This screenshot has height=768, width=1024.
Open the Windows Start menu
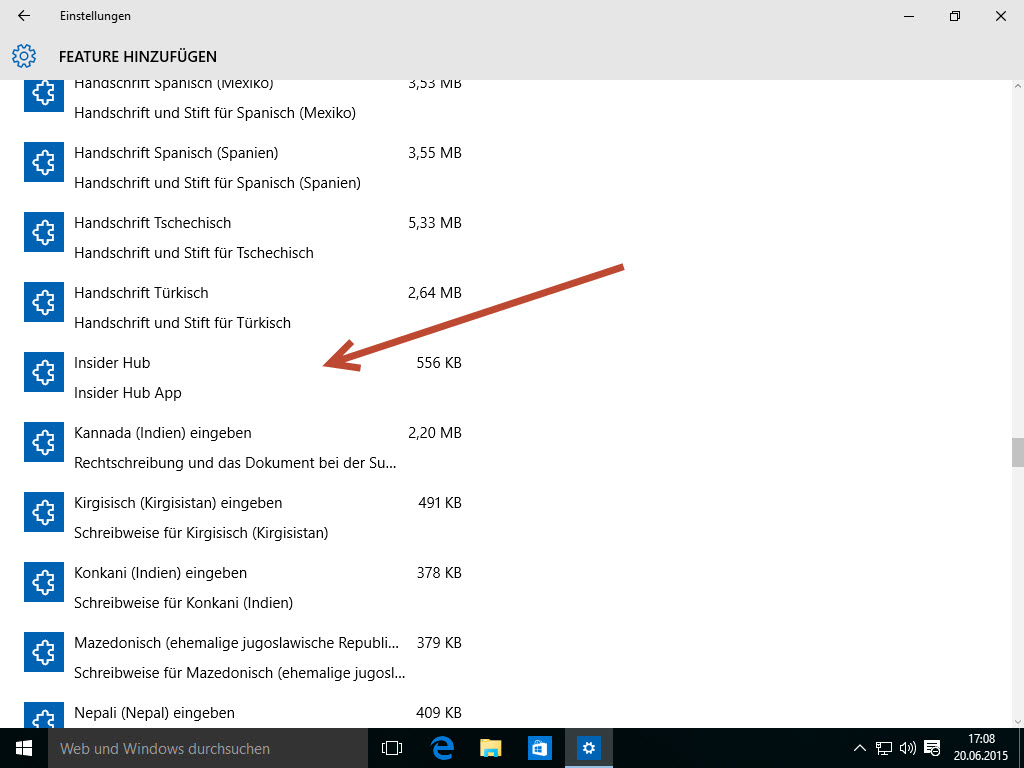pyautogui.click(x=24, y=748)
